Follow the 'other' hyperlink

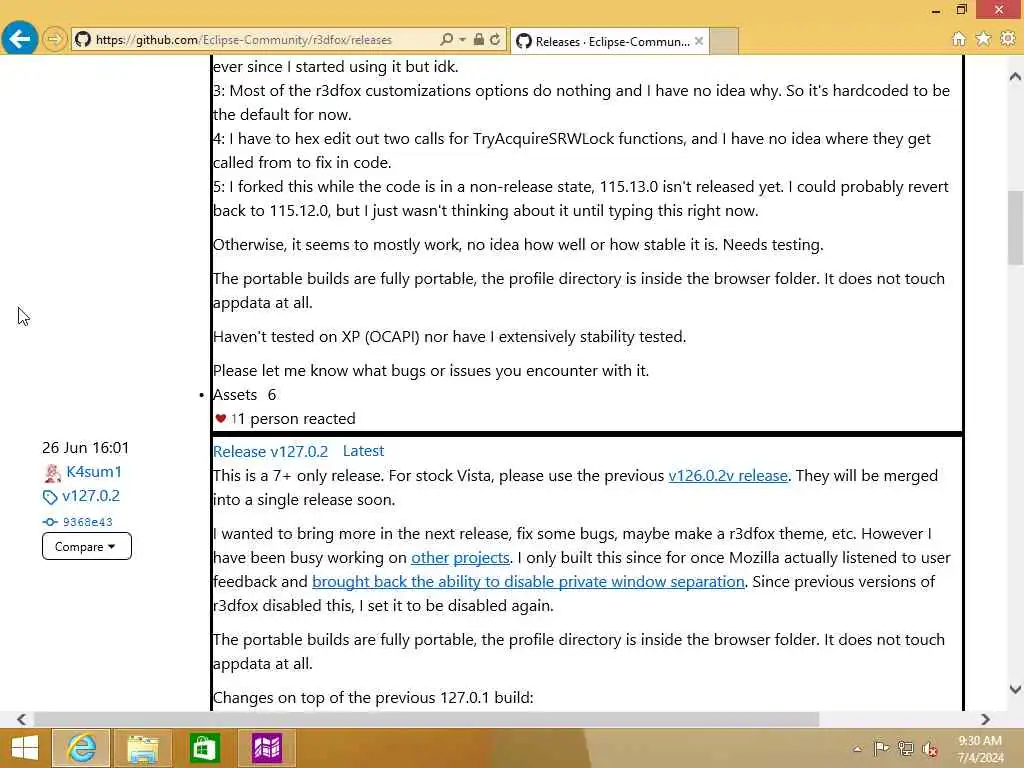tap(430, 558)
